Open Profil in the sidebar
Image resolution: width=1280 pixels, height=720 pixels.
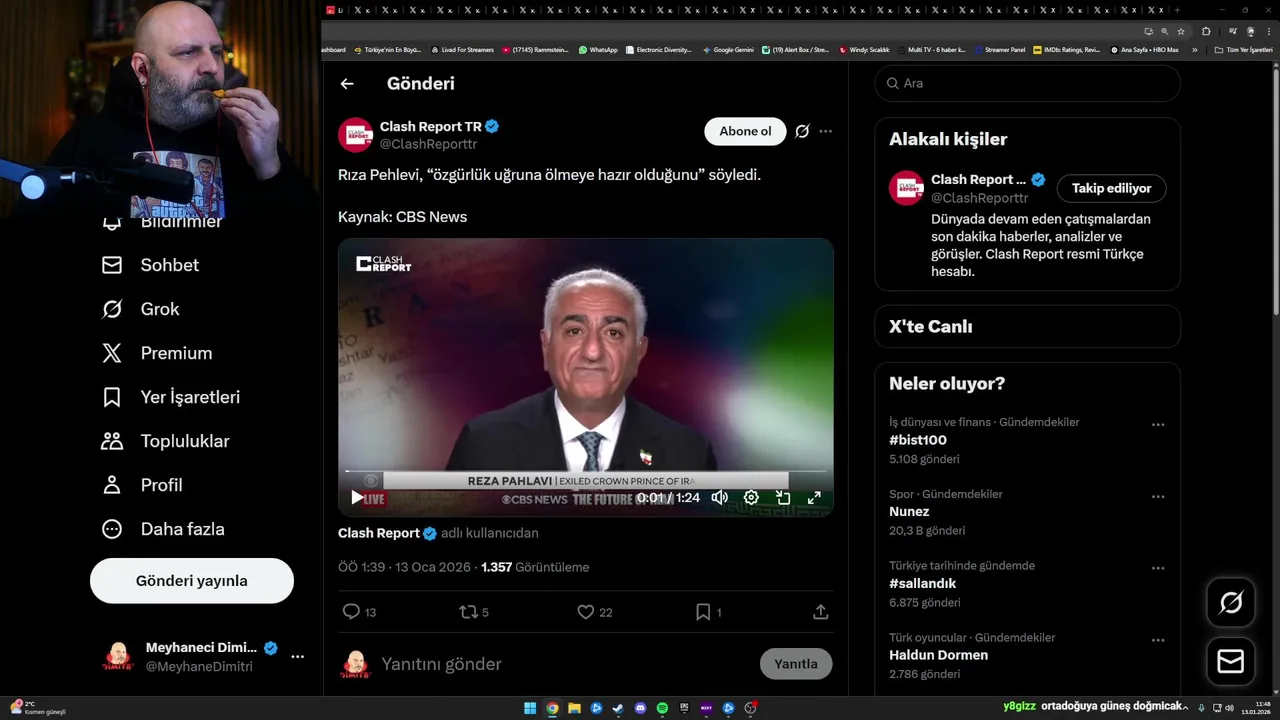point(142,485)
